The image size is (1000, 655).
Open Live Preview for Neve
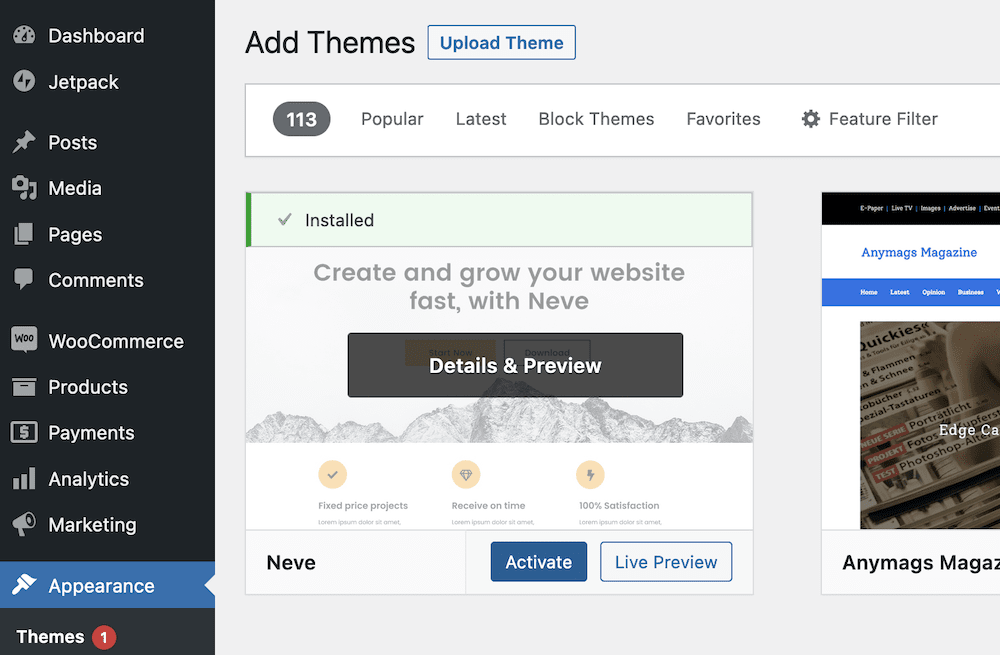point(665,562)
